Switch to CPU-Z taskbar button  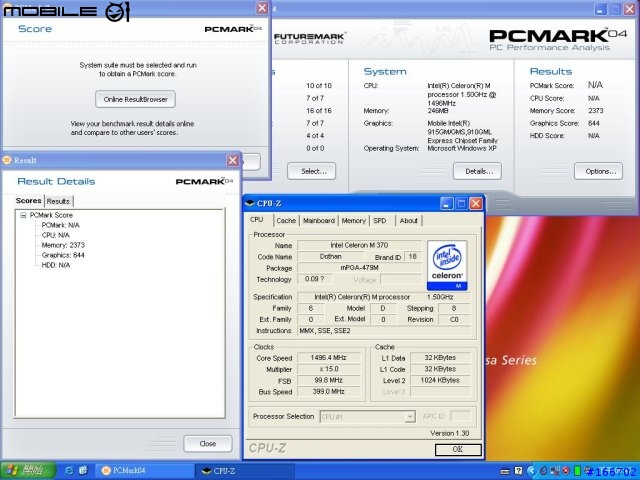(x=244, y=471)
